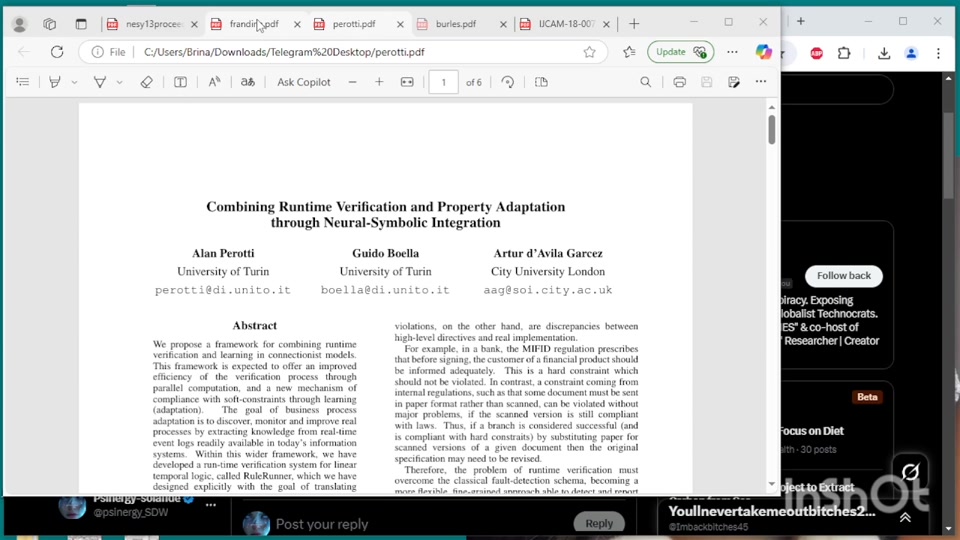This screenshot has height=540, width=960.
Task: Rotate the PDF page
Action: click(x=507, y=82)
